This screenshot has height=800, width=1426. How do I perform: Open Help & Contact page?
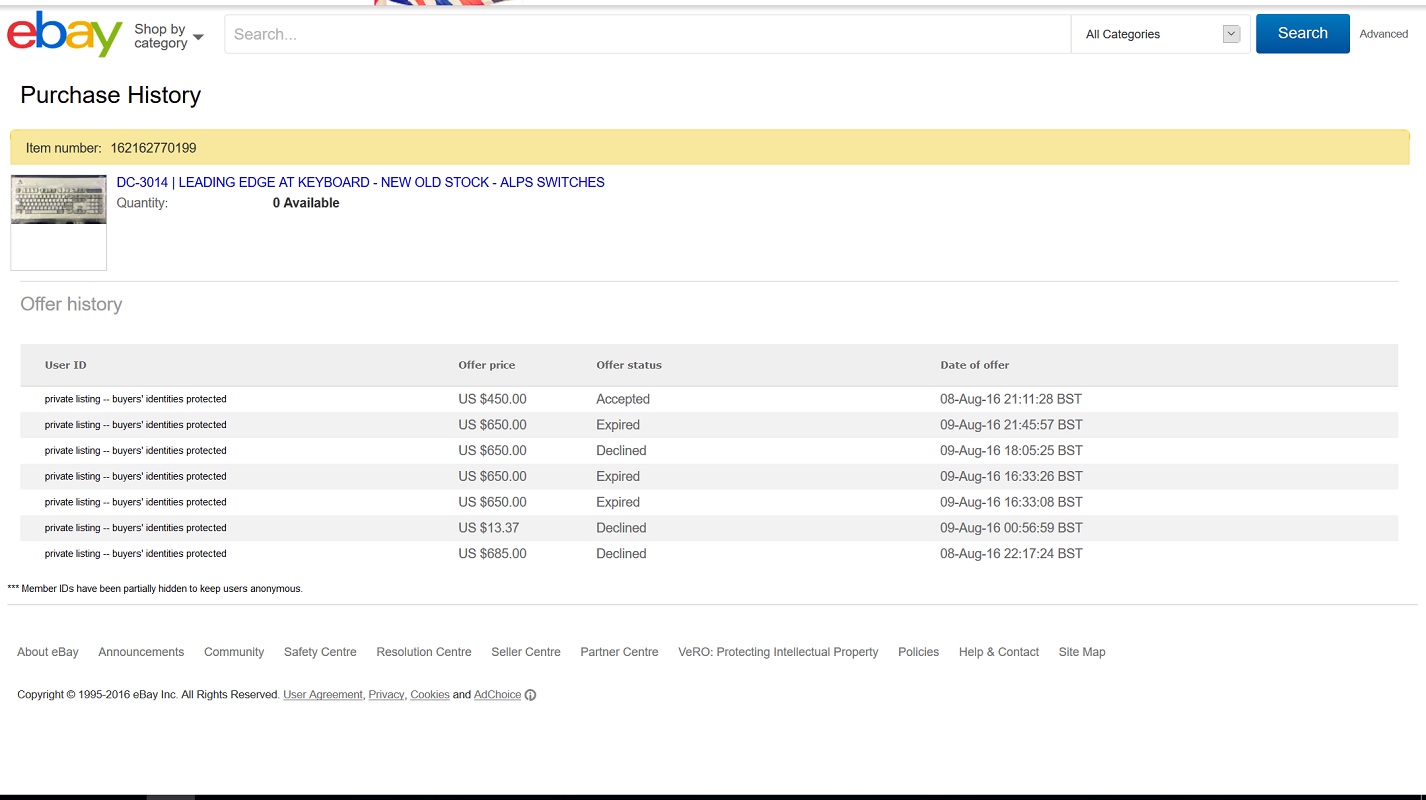(998, 652)
